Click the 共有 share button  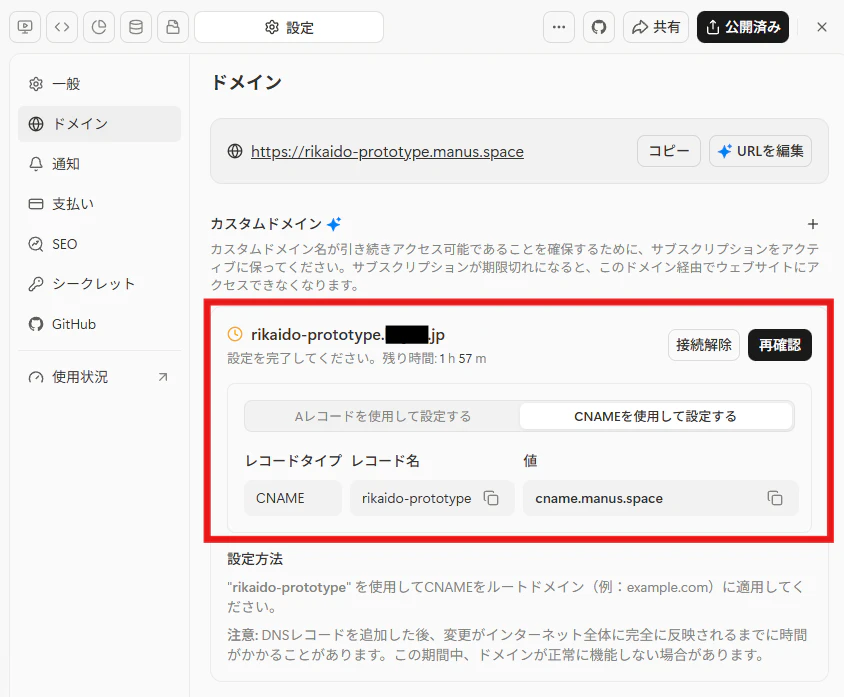point(656,27)
